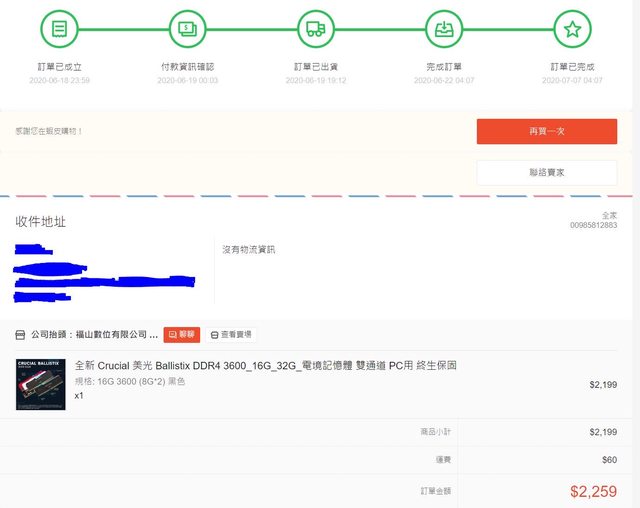
Task: Click the payment confirmed (付款資訊確認) step icon
Action: (187, 29)
